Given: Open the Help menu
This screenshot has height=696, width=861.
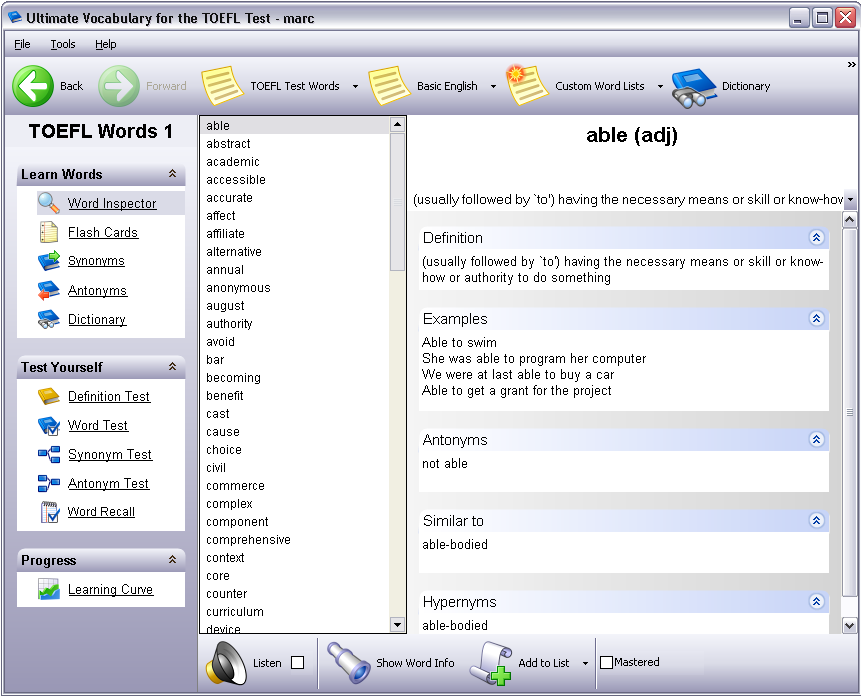Looking at the screenshot, I should click(x=105, y=44).
